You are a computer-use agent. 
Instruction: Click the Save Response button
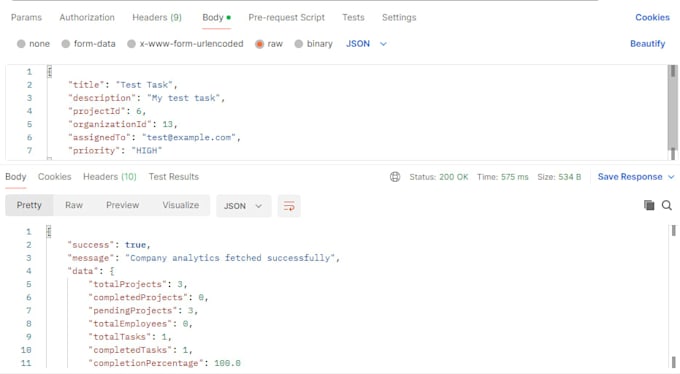coord(630,177)
